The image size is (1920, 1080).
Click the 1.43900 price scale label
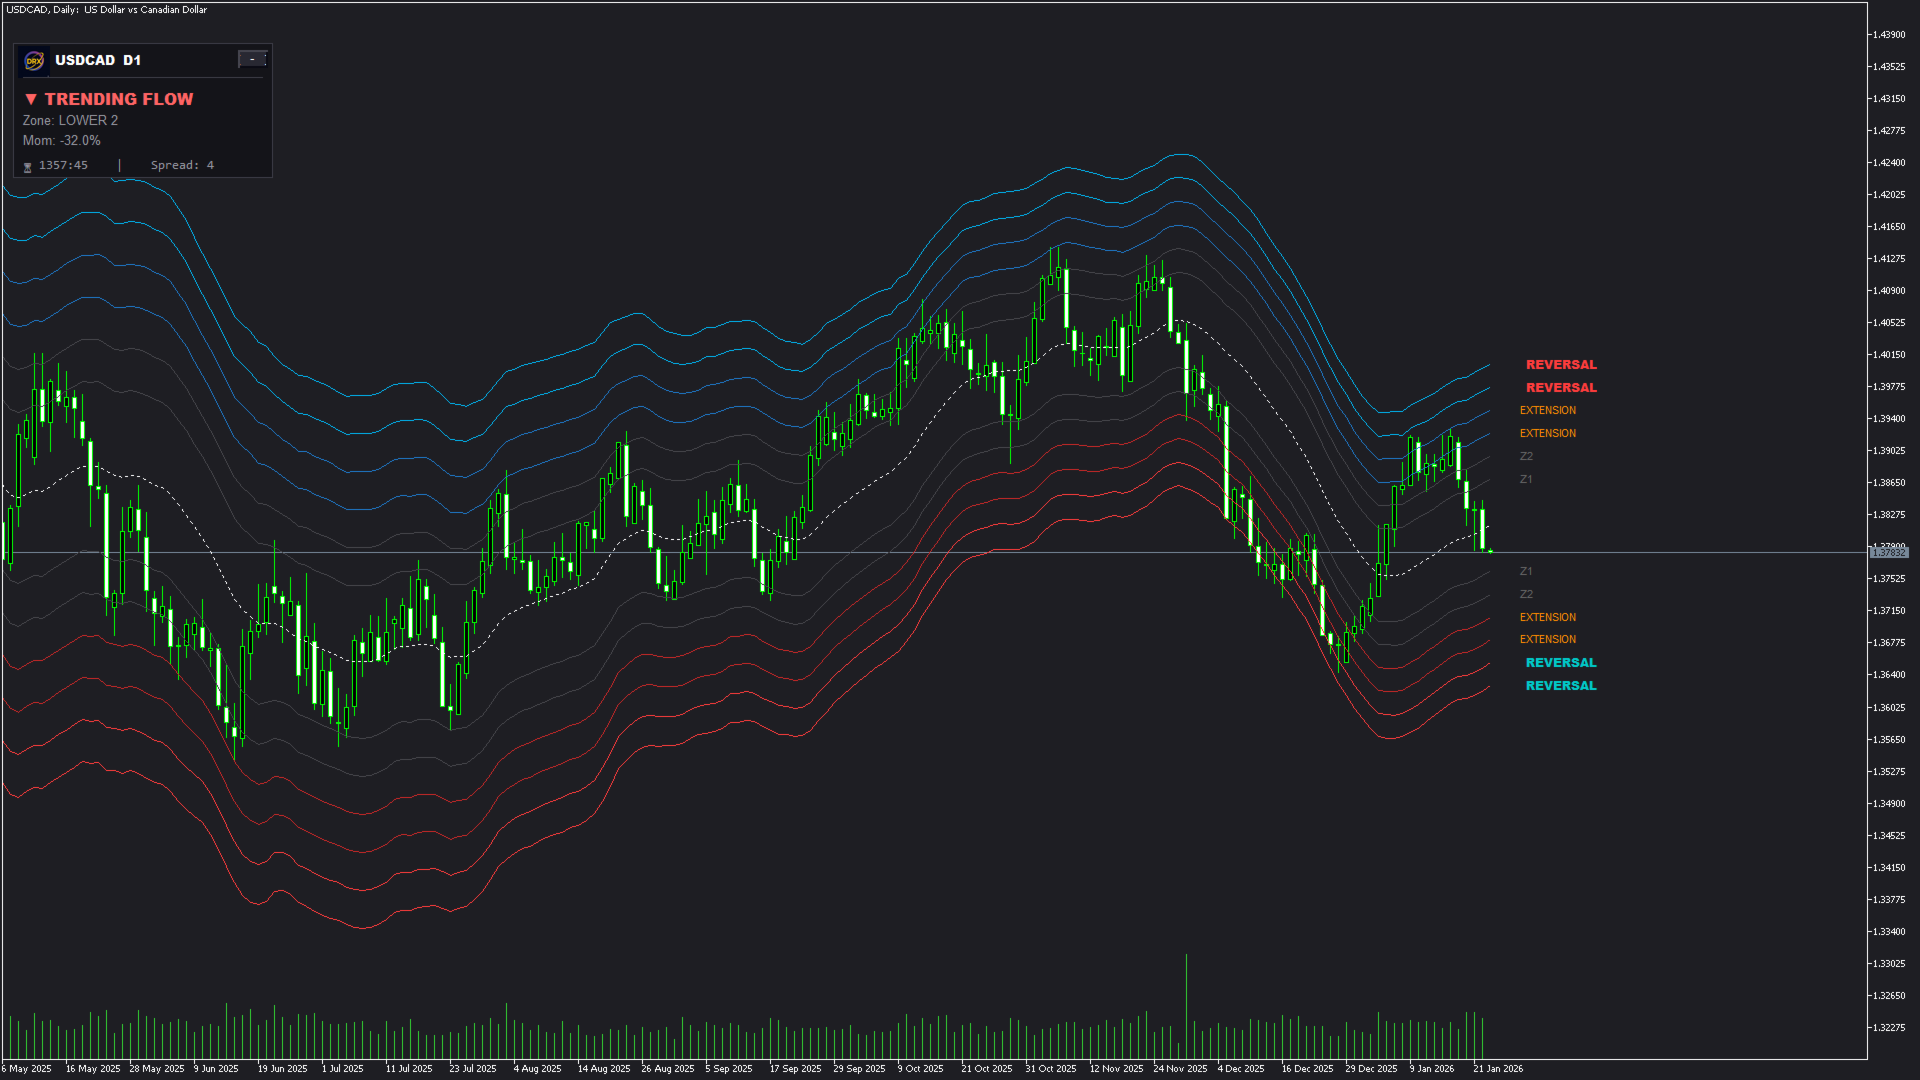(x=1888, y=35)
